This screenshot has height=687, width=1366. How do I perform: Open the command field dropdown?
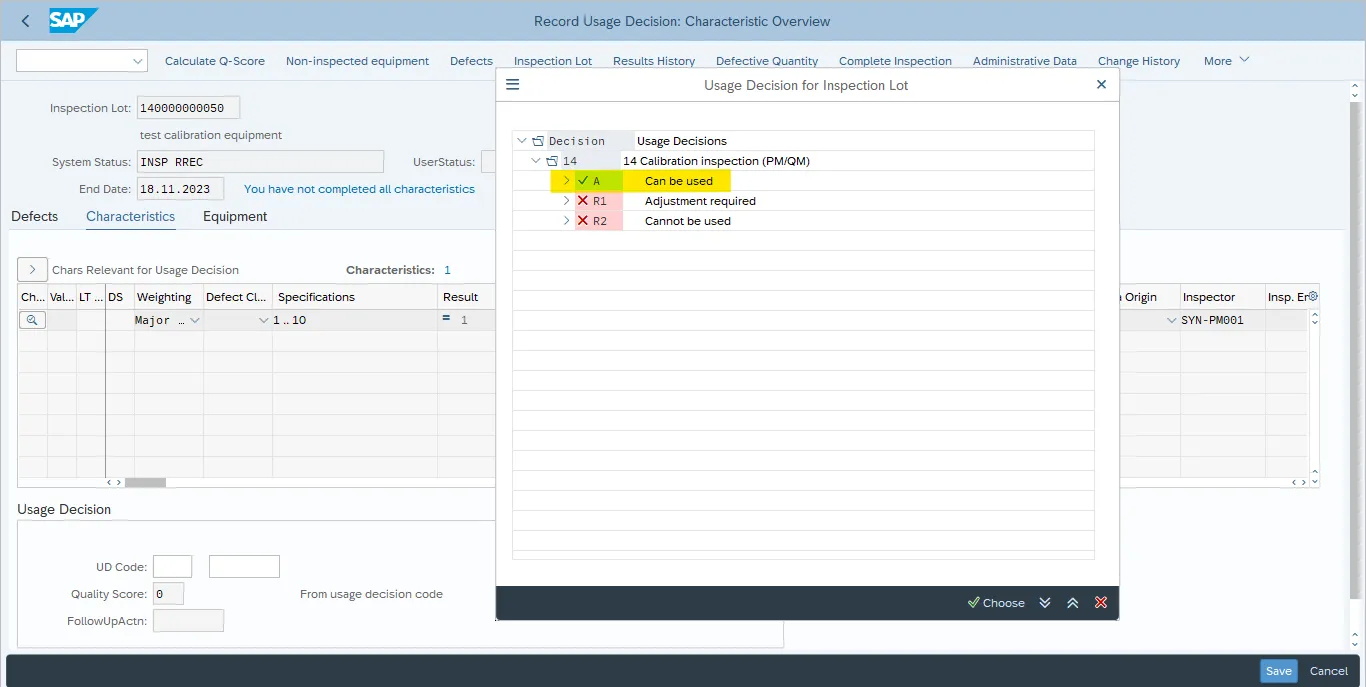(138, 61)
